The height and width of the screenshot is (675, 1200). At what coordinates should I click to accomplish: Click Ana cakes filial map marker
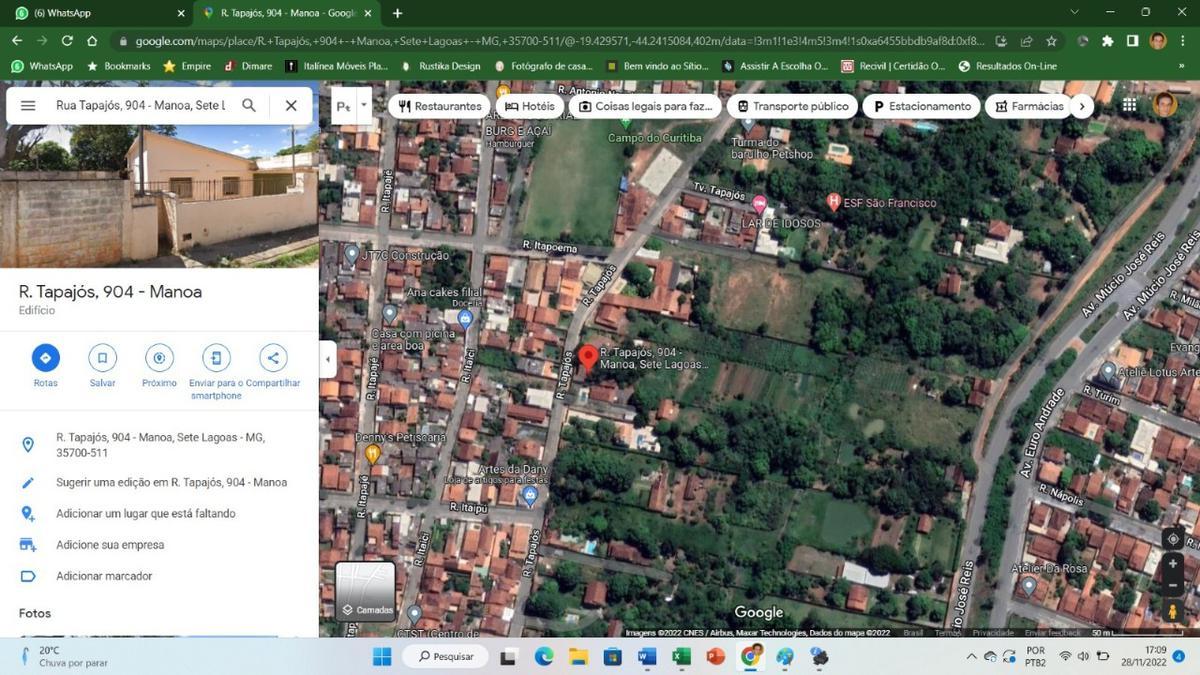[x=464, y=318]
